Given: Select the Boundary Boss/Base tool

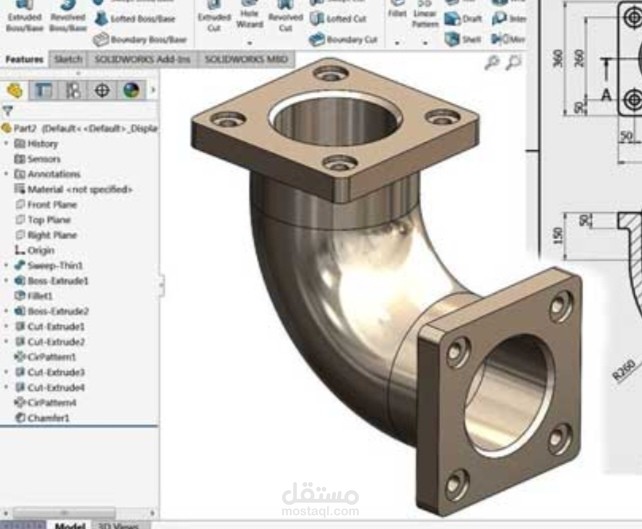Looking at the screenshot, I should coord(140,40).
